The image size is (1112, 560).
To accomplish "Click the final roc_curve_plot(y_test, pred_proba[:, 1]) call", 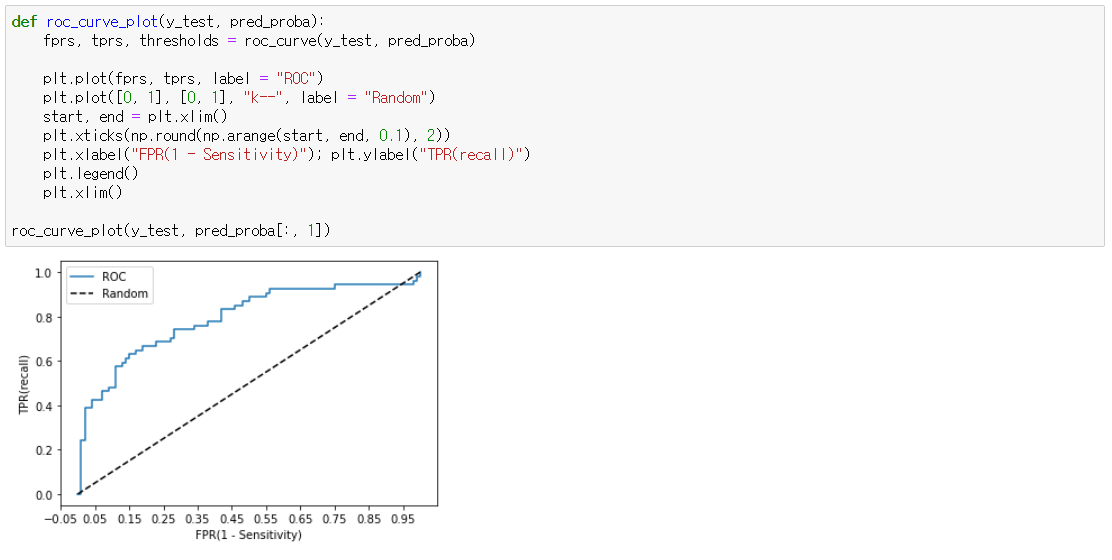I will [171, 230].
